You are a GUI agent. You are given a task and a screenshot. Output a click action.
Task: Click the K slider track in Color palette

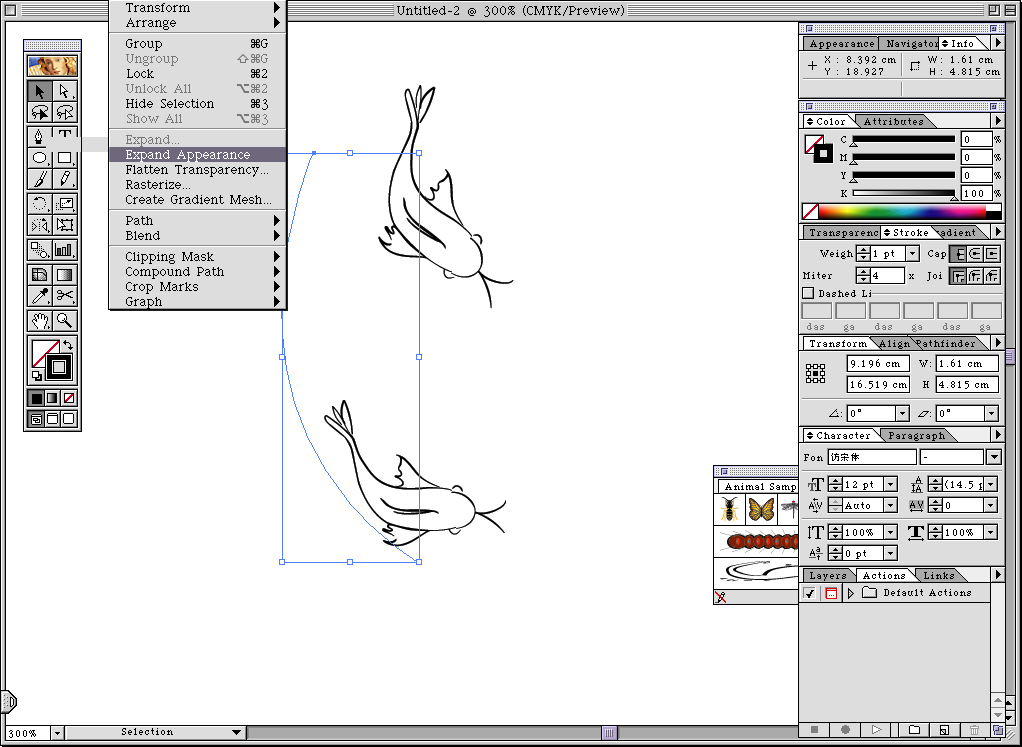903,193
